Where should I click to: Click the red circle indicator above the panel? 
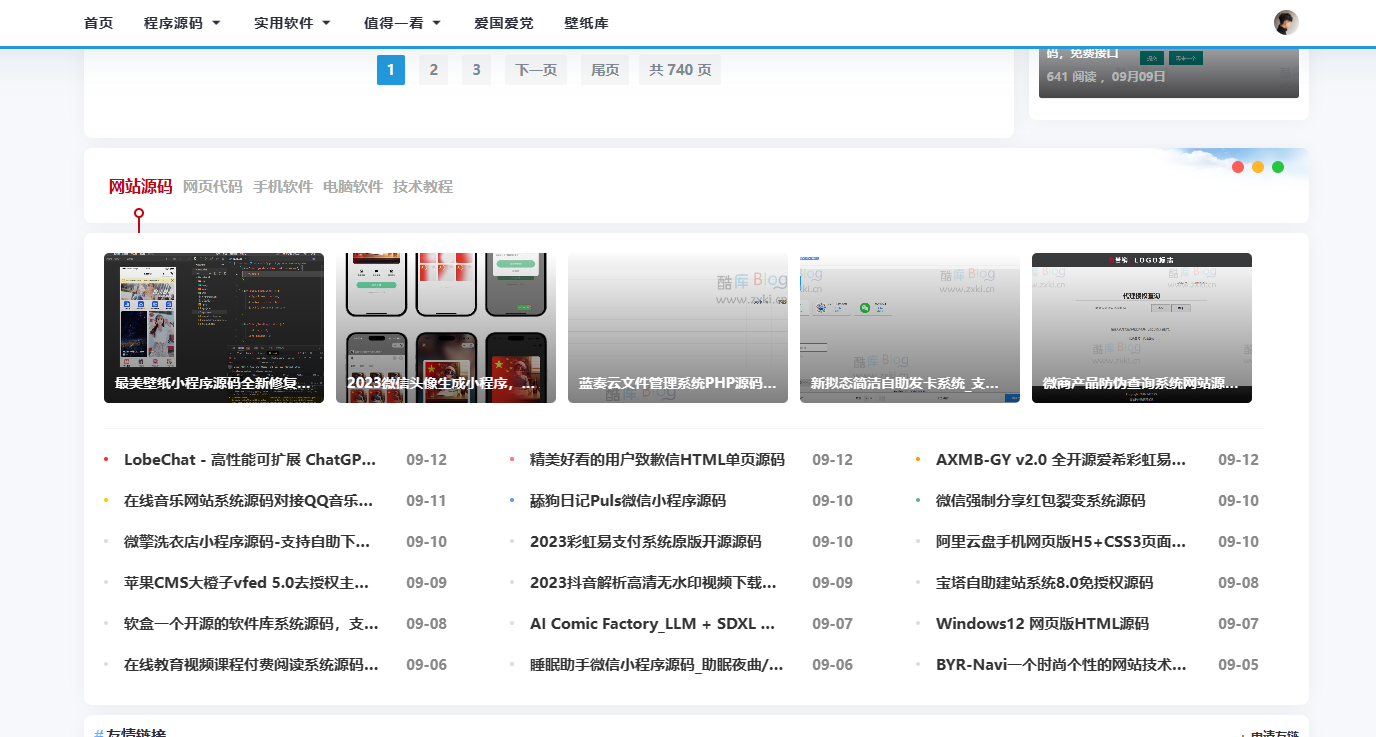pos(1238,168)
